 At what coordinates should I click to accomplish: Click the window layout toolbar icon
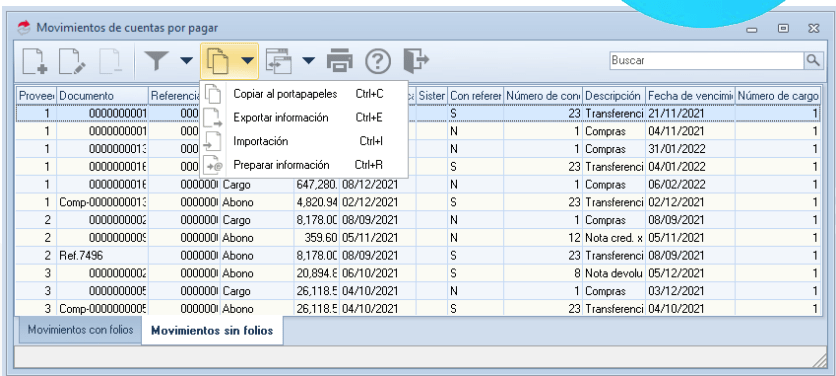click(x=279, y=61)
